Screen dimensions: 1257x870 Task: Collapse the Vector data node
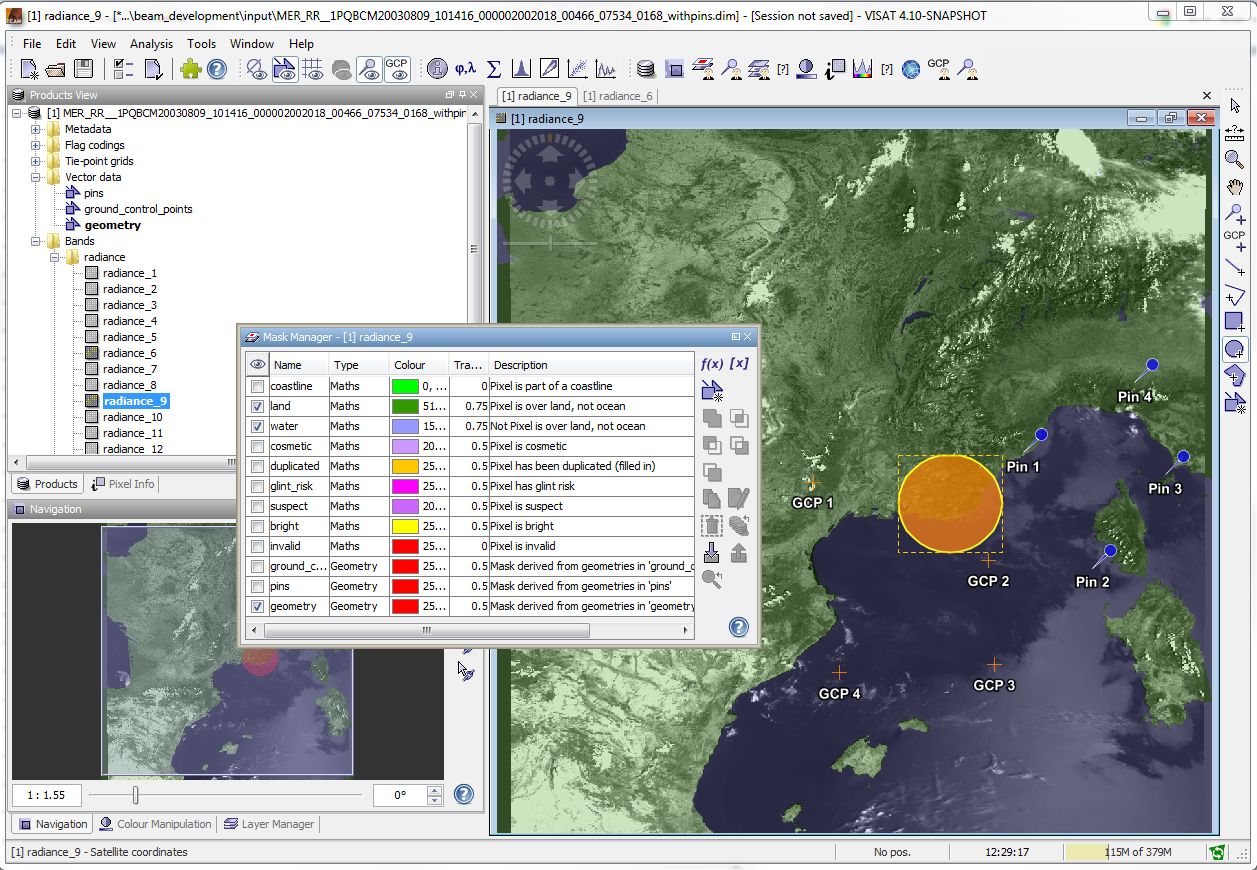click(36, 177)
